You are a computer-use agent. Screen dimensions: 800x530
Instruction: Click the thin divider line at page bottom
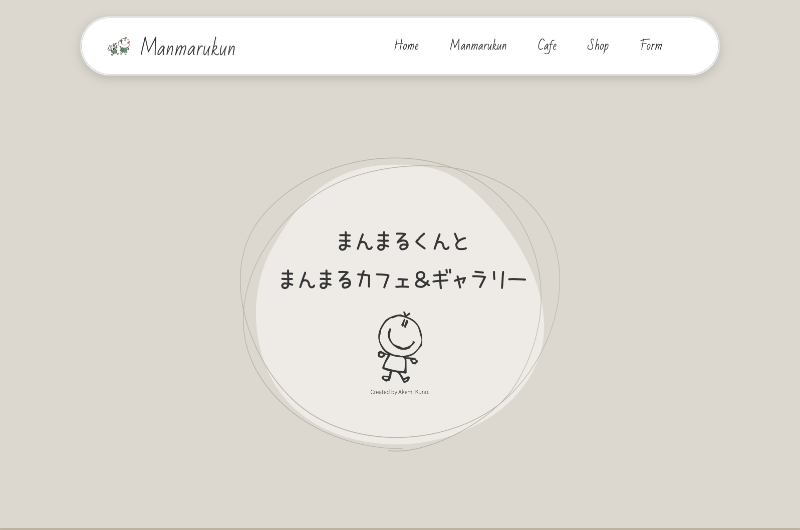click(400, 527)
